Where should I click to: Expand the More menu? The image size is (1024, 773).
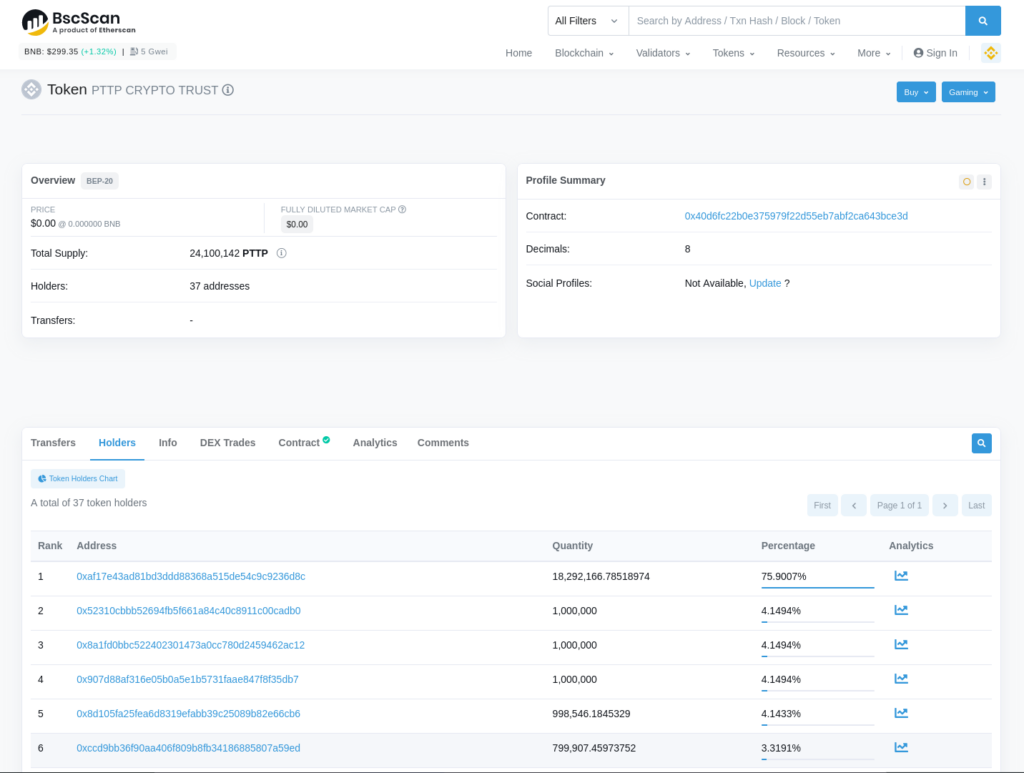click(x=874, y=53)
